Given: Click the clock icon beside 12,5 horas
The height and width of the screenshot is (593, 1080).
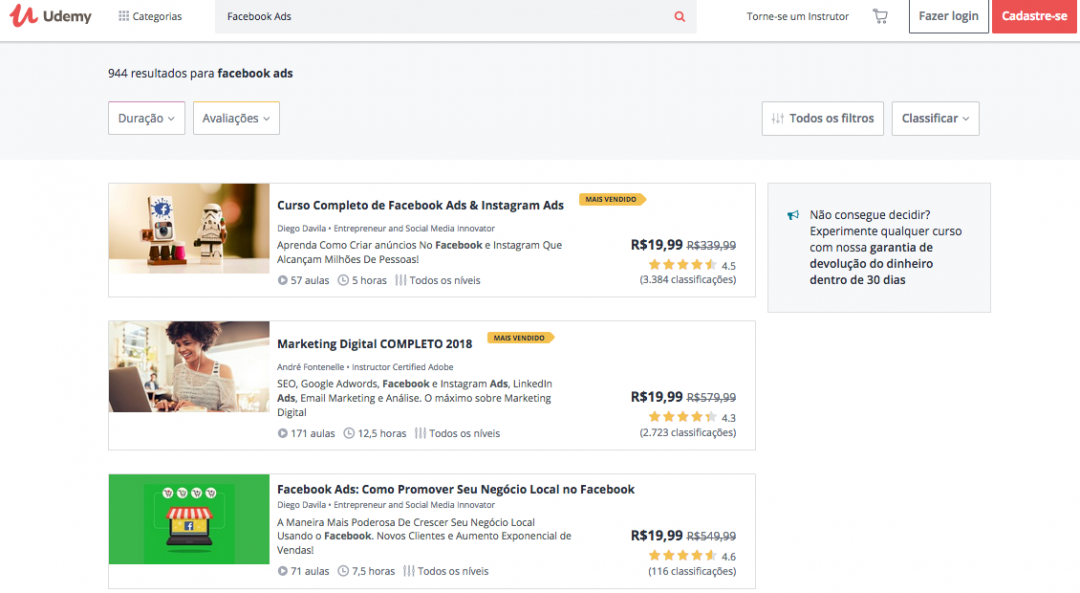Looking at the screenshot, I should click(349, 433).
